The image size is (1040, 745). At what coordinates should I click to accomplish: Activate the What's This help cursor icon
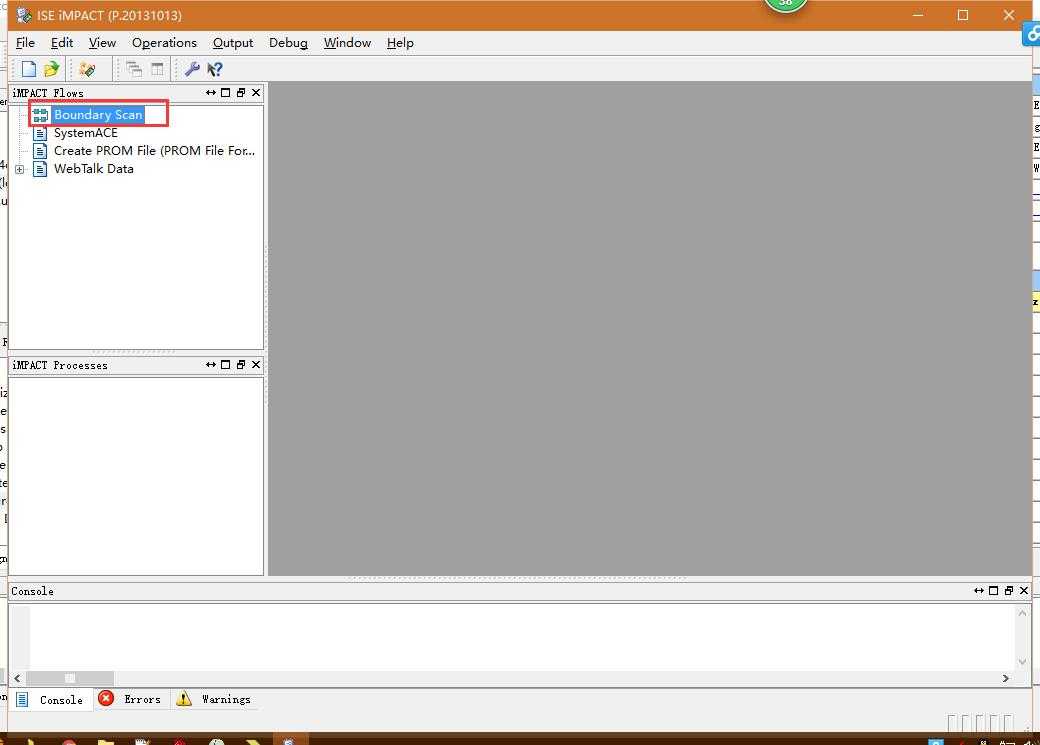coord(215,69)
